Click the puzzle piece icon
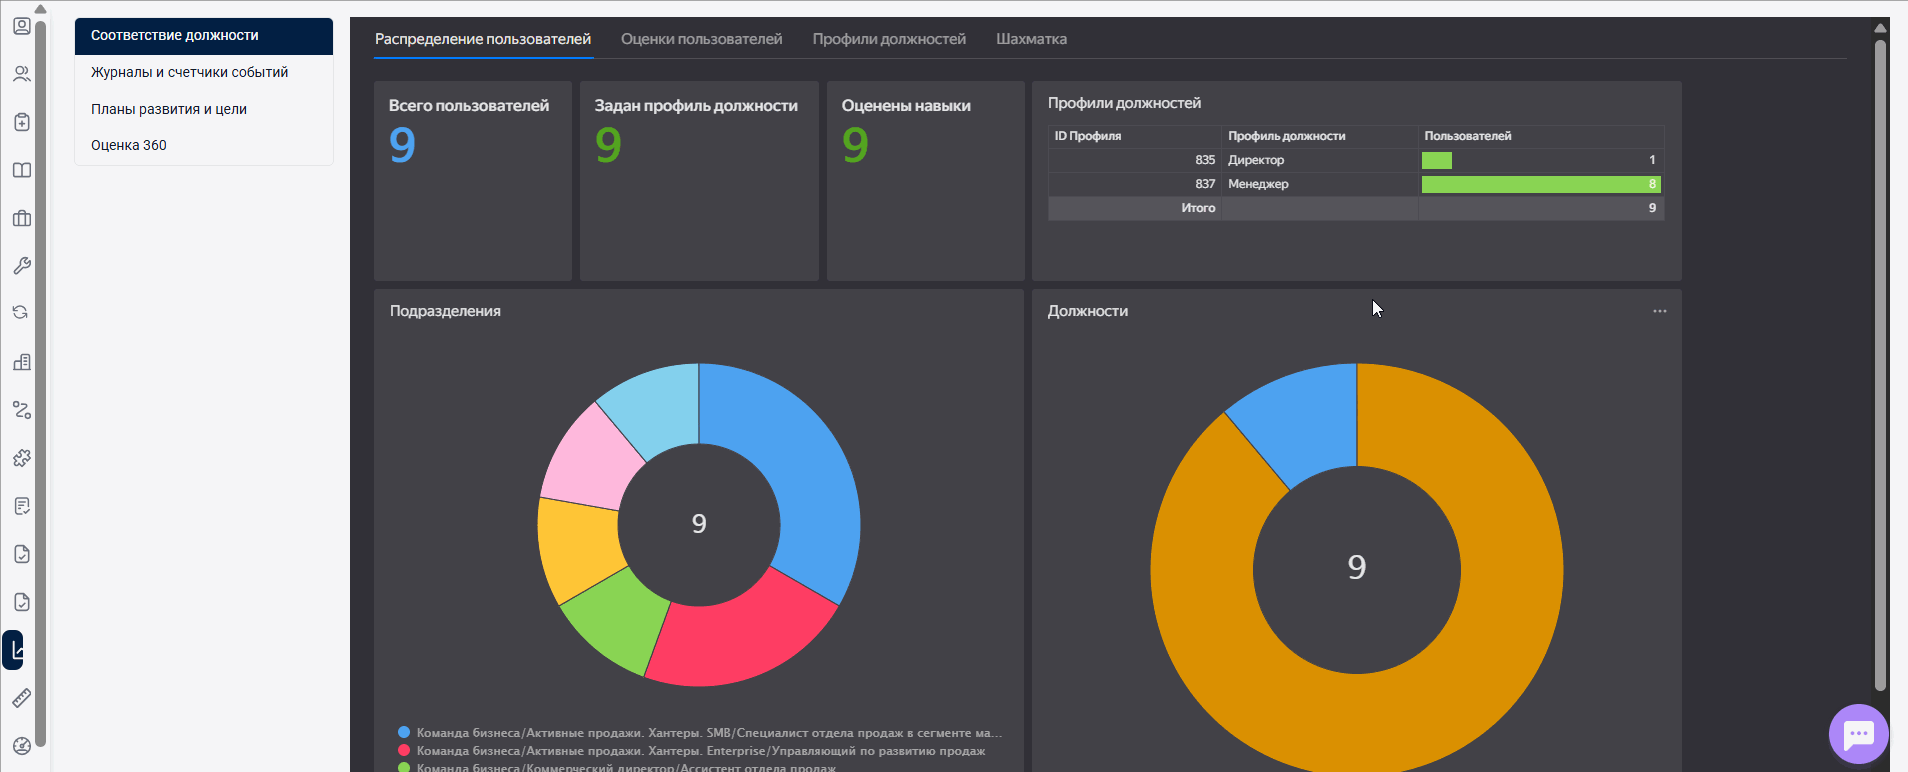 tap(21, 458)
